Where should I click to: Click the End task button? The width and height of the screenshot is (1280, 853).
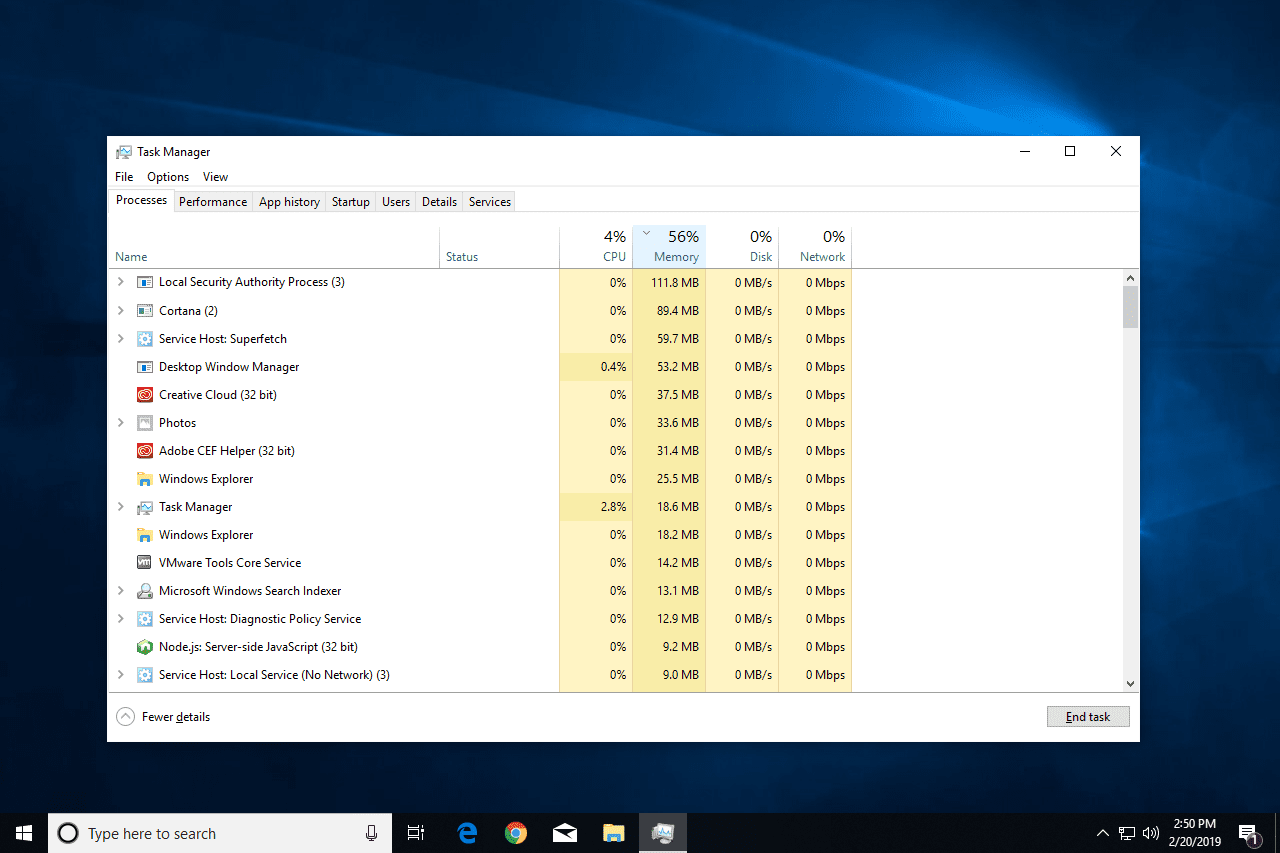[1088, 716]
